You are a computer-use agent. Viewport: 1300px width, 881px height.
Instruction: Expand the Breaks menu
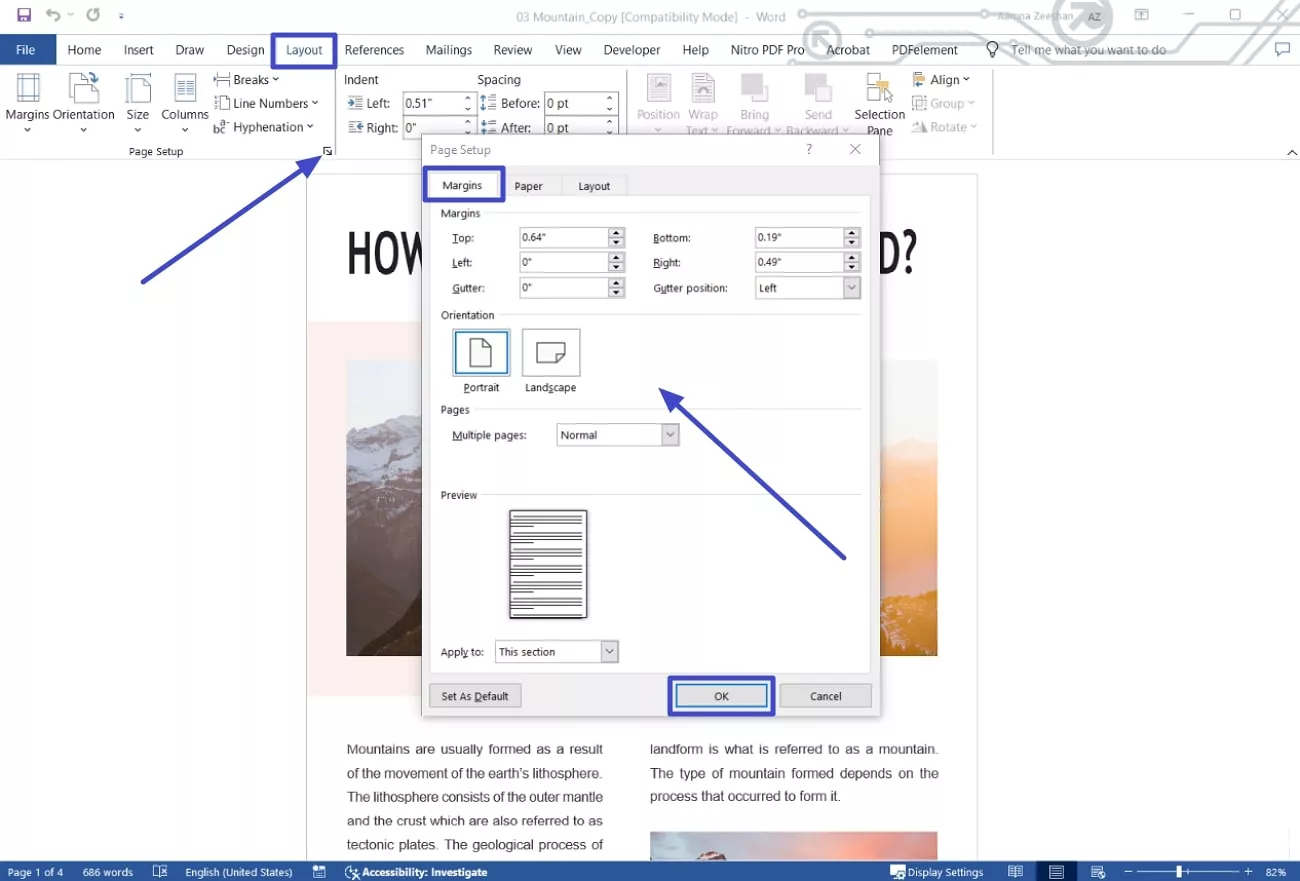click(247, 80)
